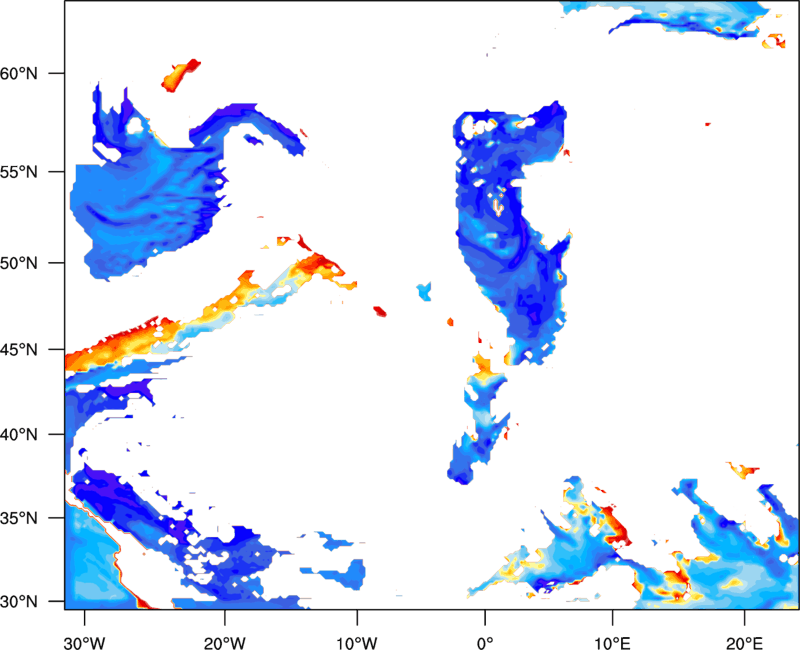The width and height of the screenshot is (800, 650).
Task: Click the 30°N latitude label
Action: [x=18, y=602]
